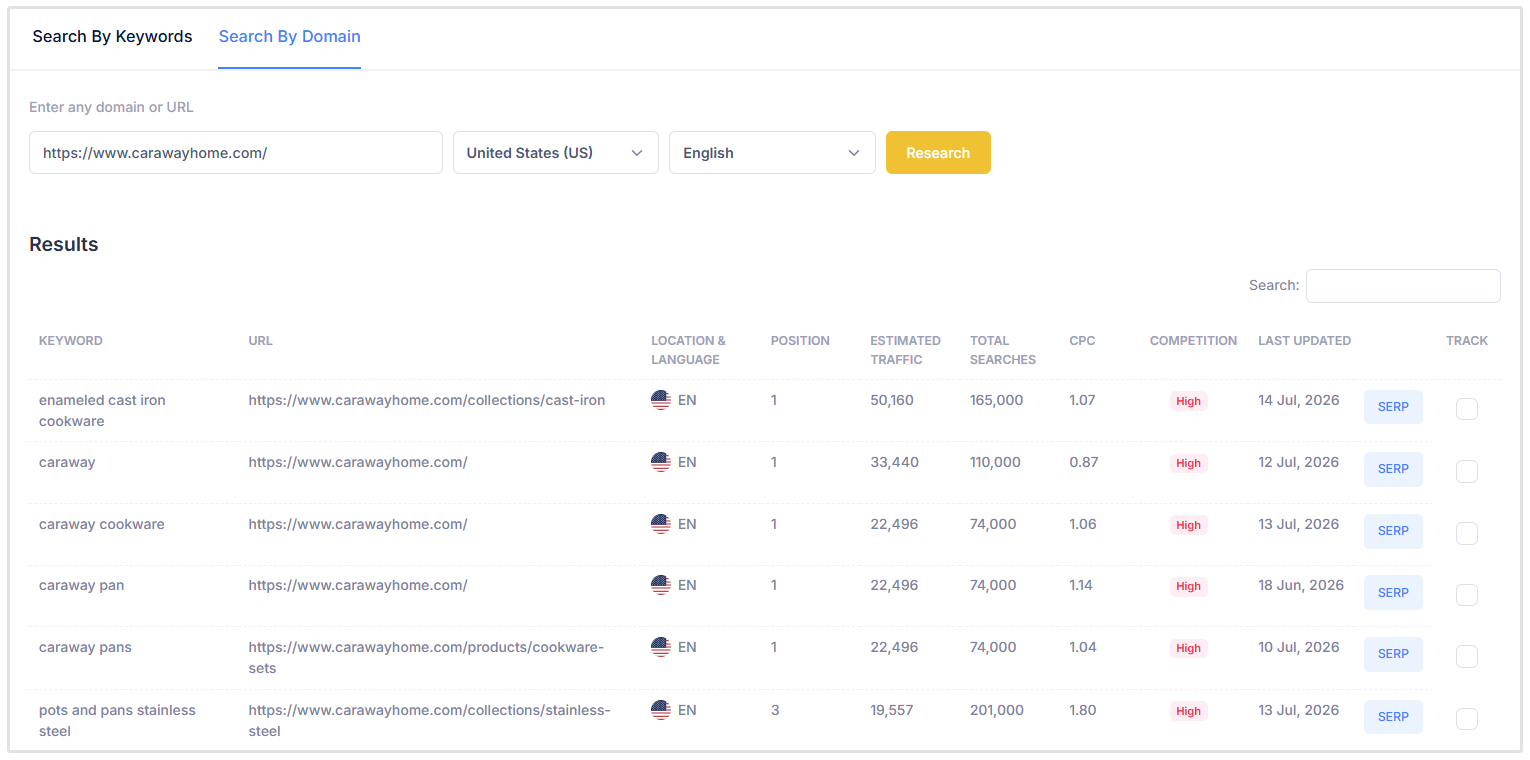Sort by TOTAL SEARCHES column header
1530x760 pixels.
pyautogui.click(x=1003, y=350)
